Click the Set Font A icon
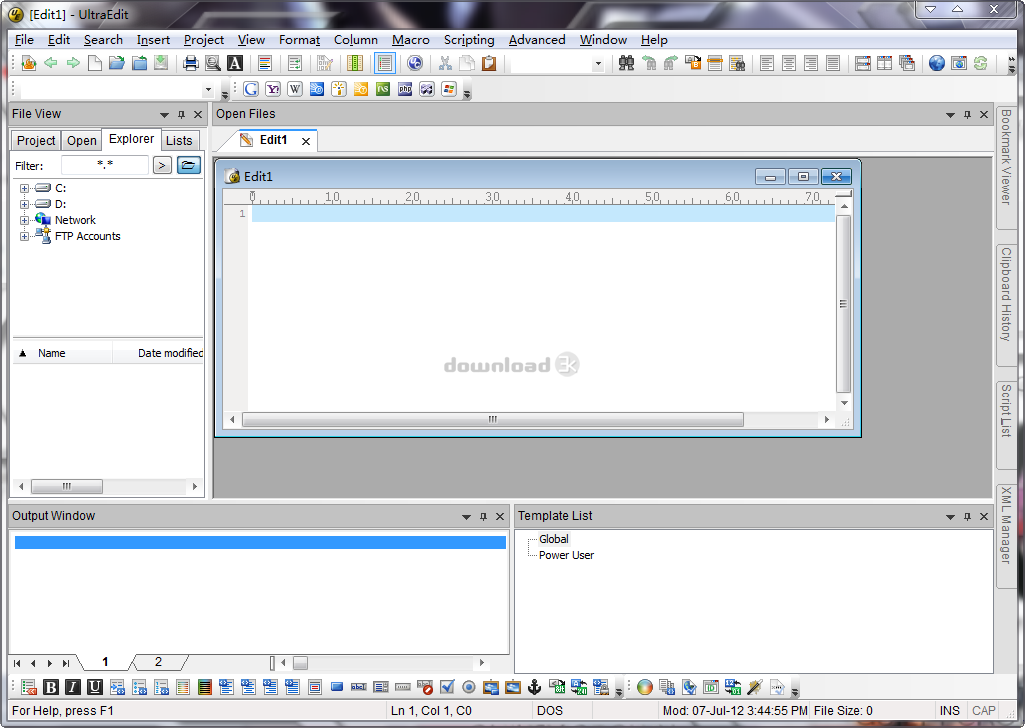Image resolution: width=1025 pixels, height=728 pixels. point(235,63)
